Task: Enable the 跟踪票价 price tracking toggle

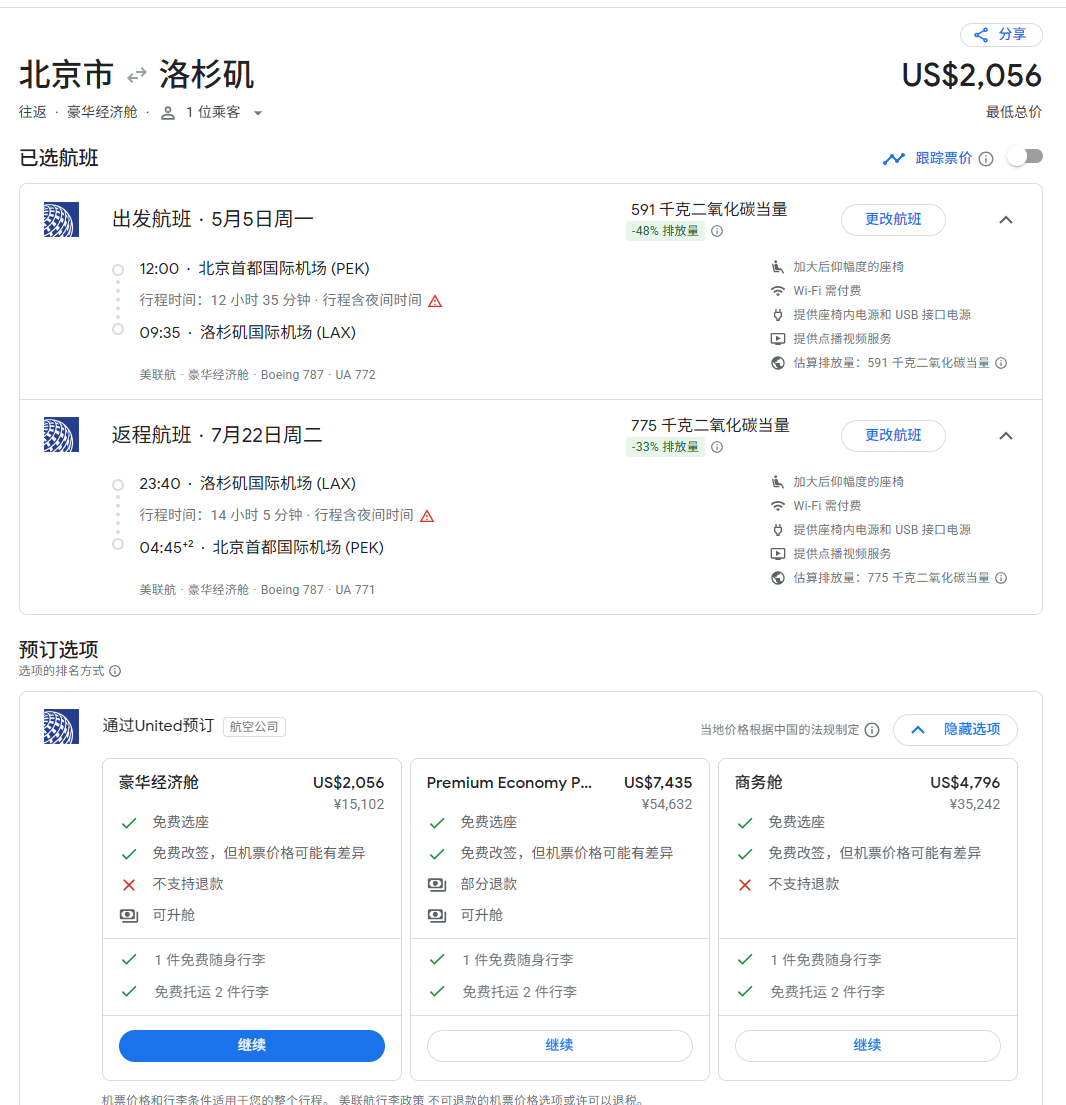Action: point(1025,157)
